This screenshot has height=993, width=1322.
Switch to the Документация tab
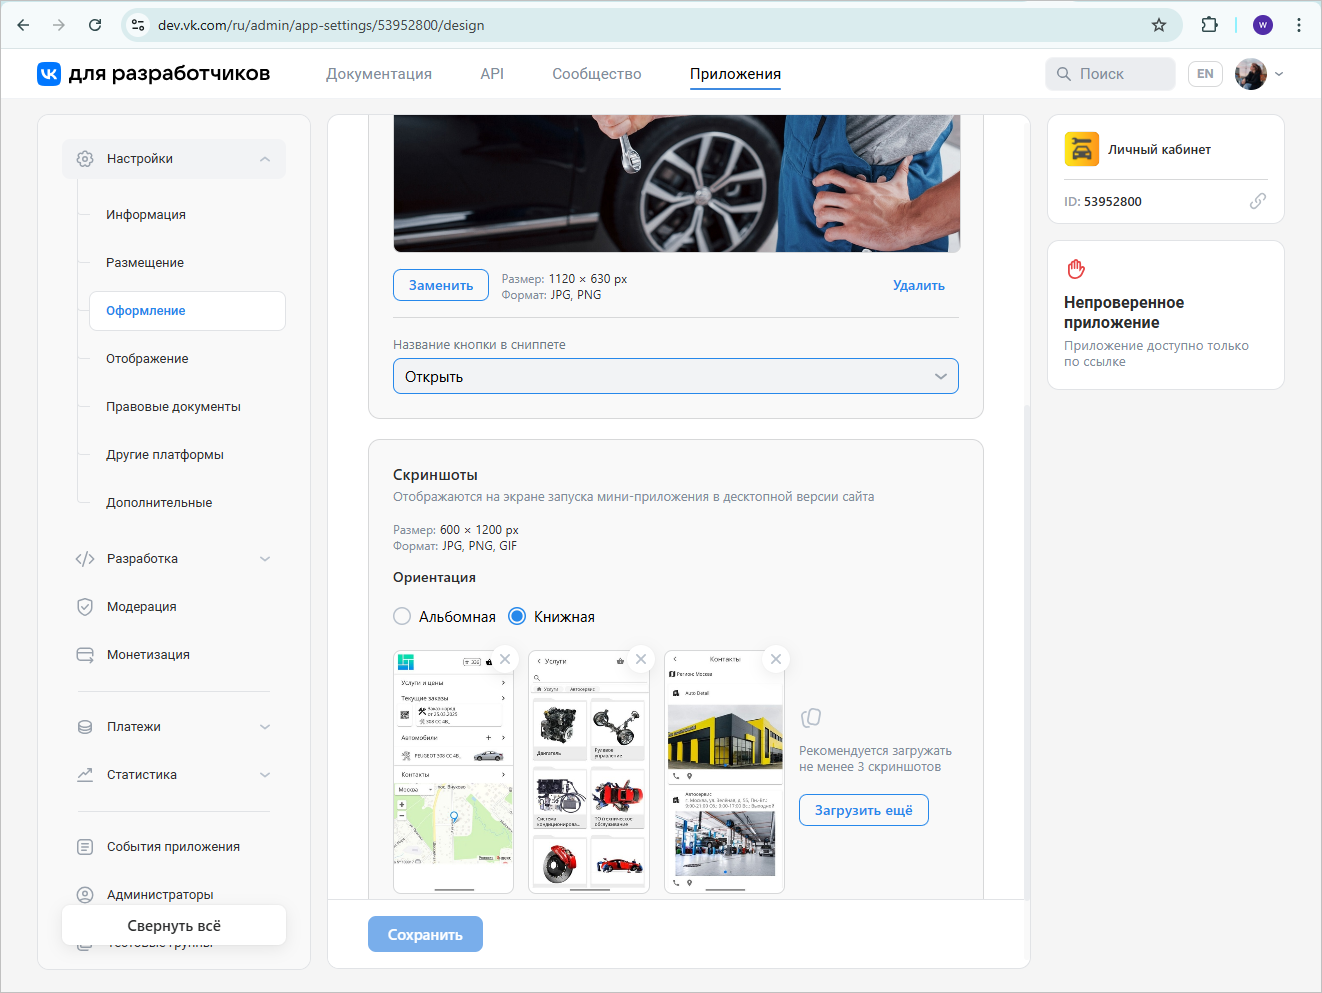click(378, 73)
